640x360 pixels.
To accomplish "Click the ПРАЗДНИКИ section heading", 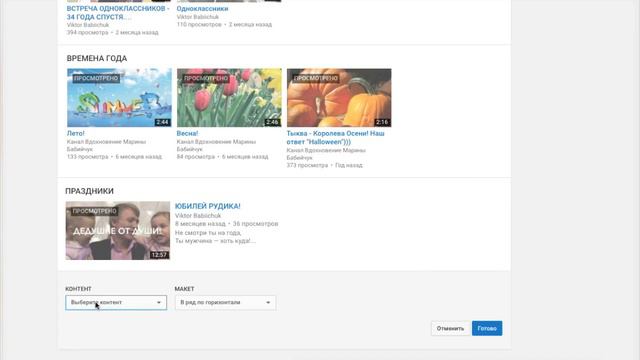I will coord(89,191).
